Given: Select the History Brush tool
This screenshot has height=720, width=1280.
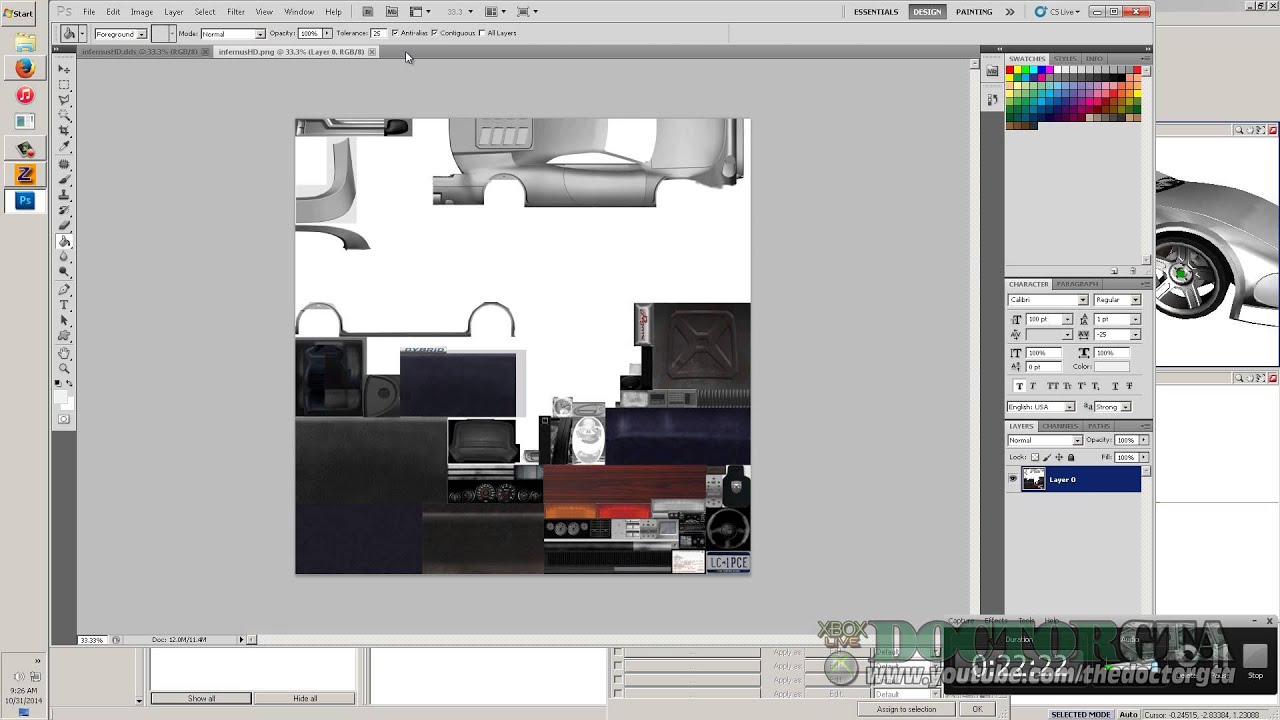Looking at the screenshot, I should coord(64,210).
